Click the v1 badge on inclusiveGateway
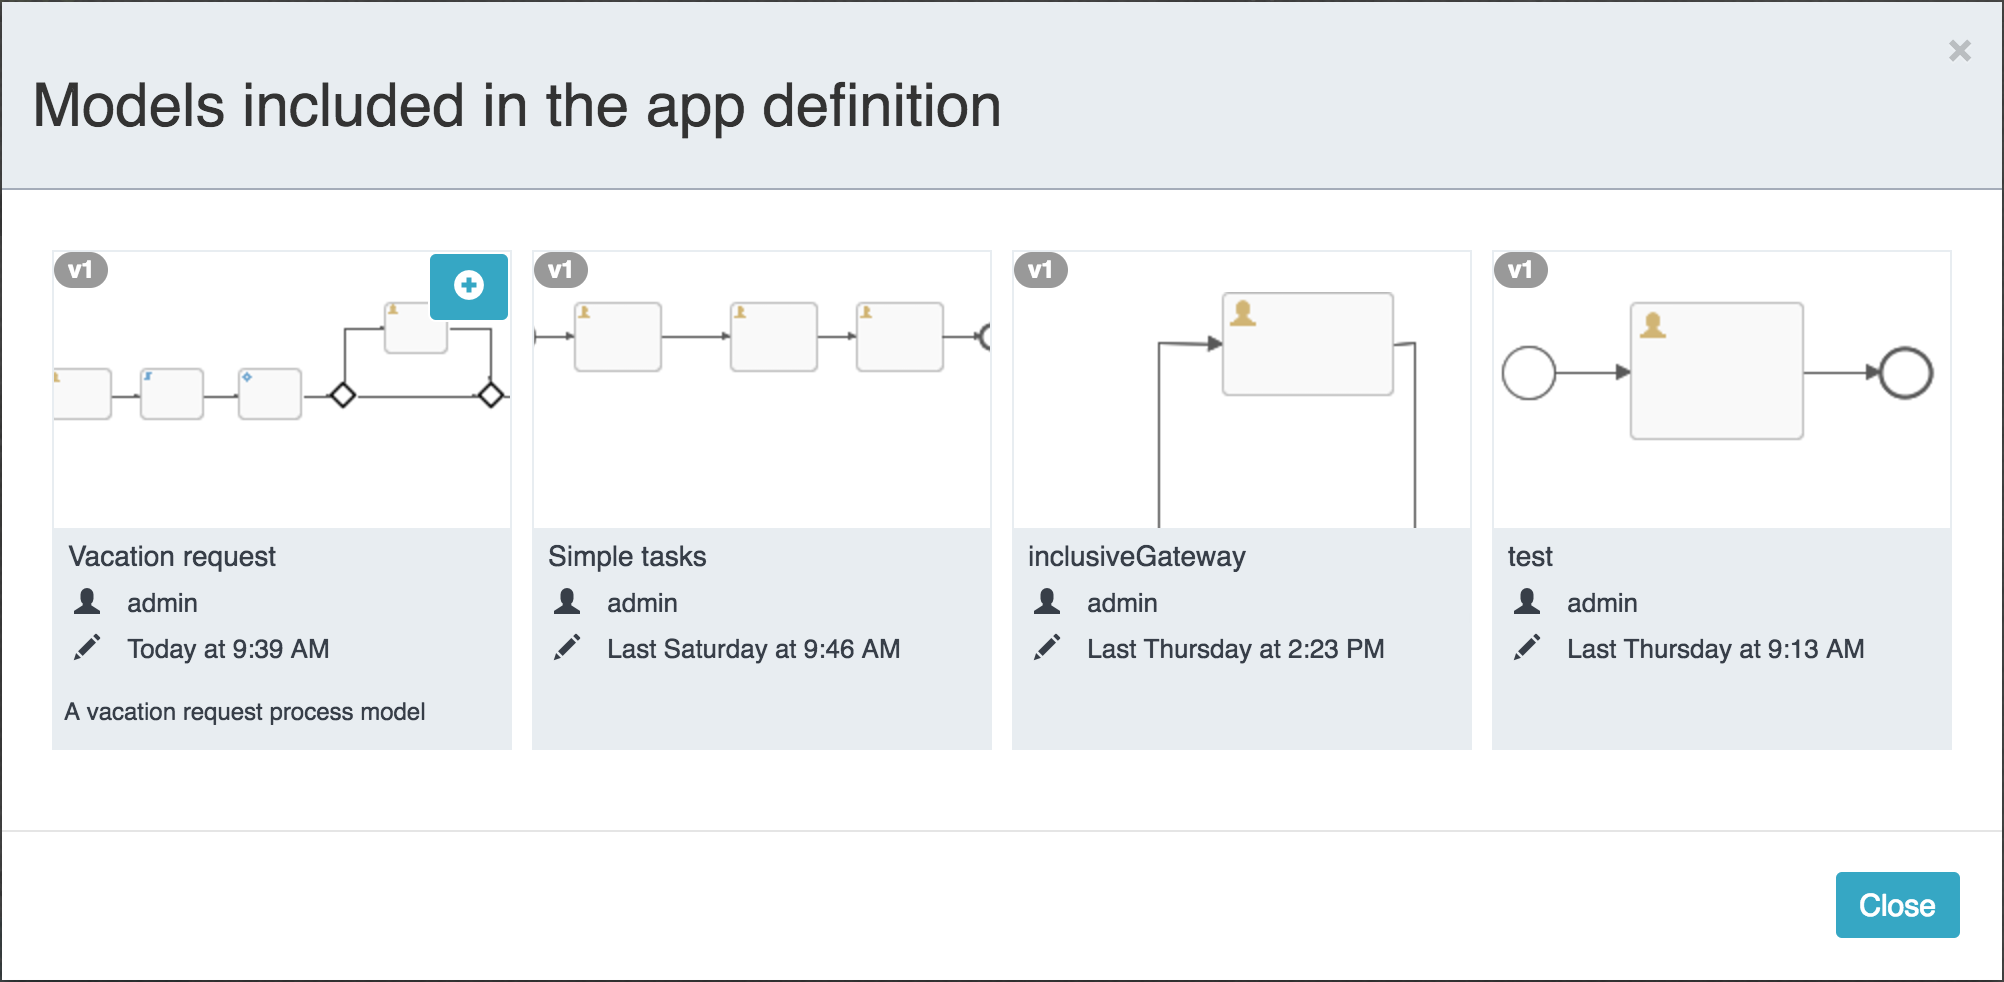 click(x=1041, y=270)
